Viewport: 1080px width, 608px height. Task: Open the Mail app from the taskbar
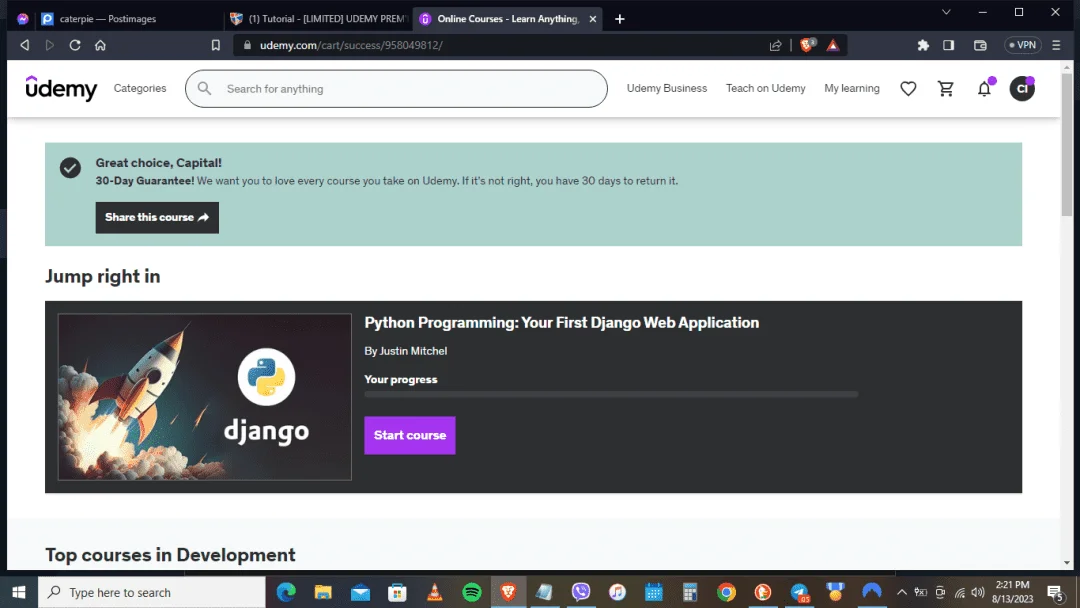click(x=360, y=592)
